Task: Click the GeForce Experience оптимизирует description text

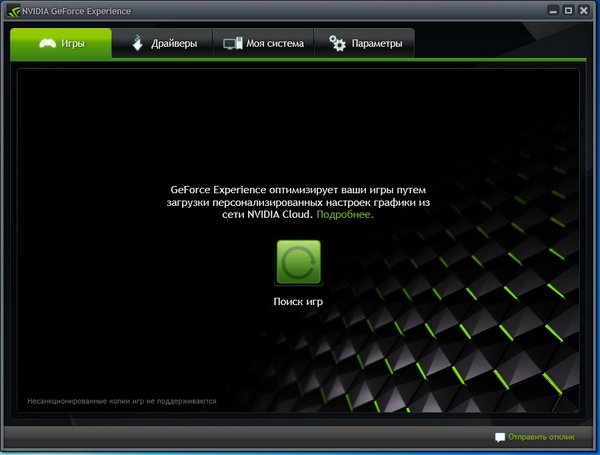Action: [298, 201]
